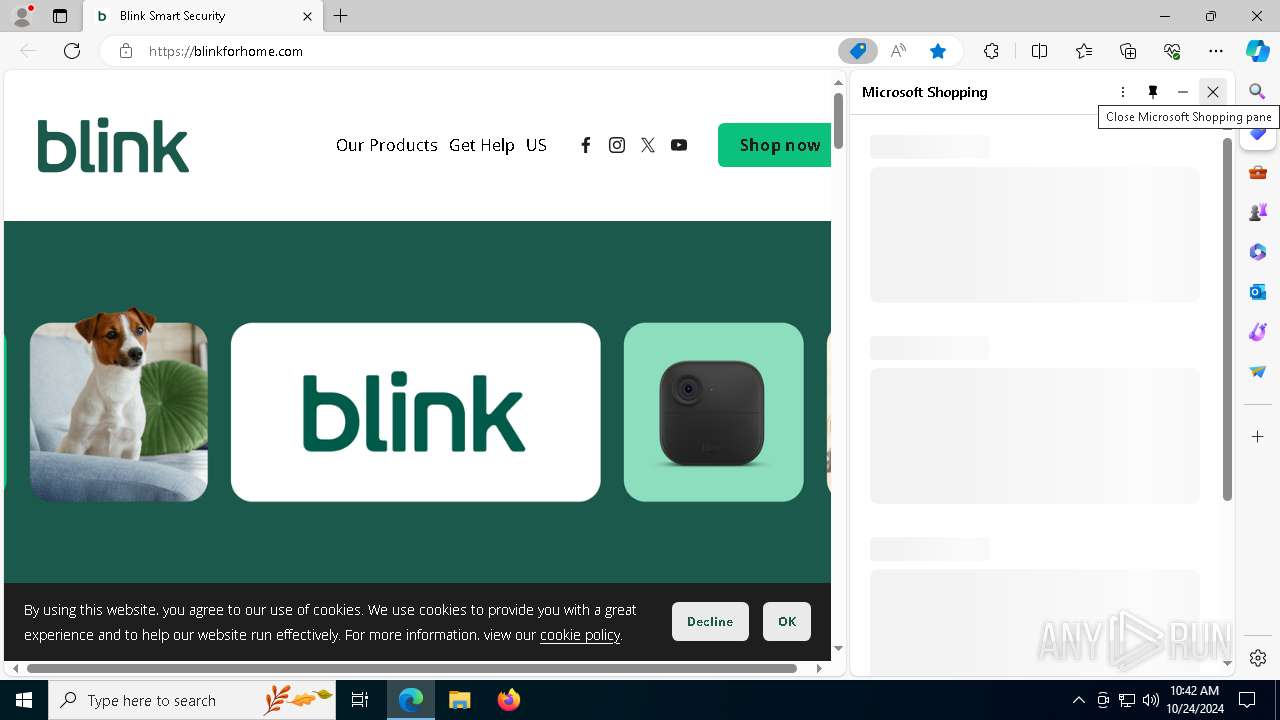Activate Read aloud icon in address bar
The height and width of the screenshot is (720, 1280).
898,51
